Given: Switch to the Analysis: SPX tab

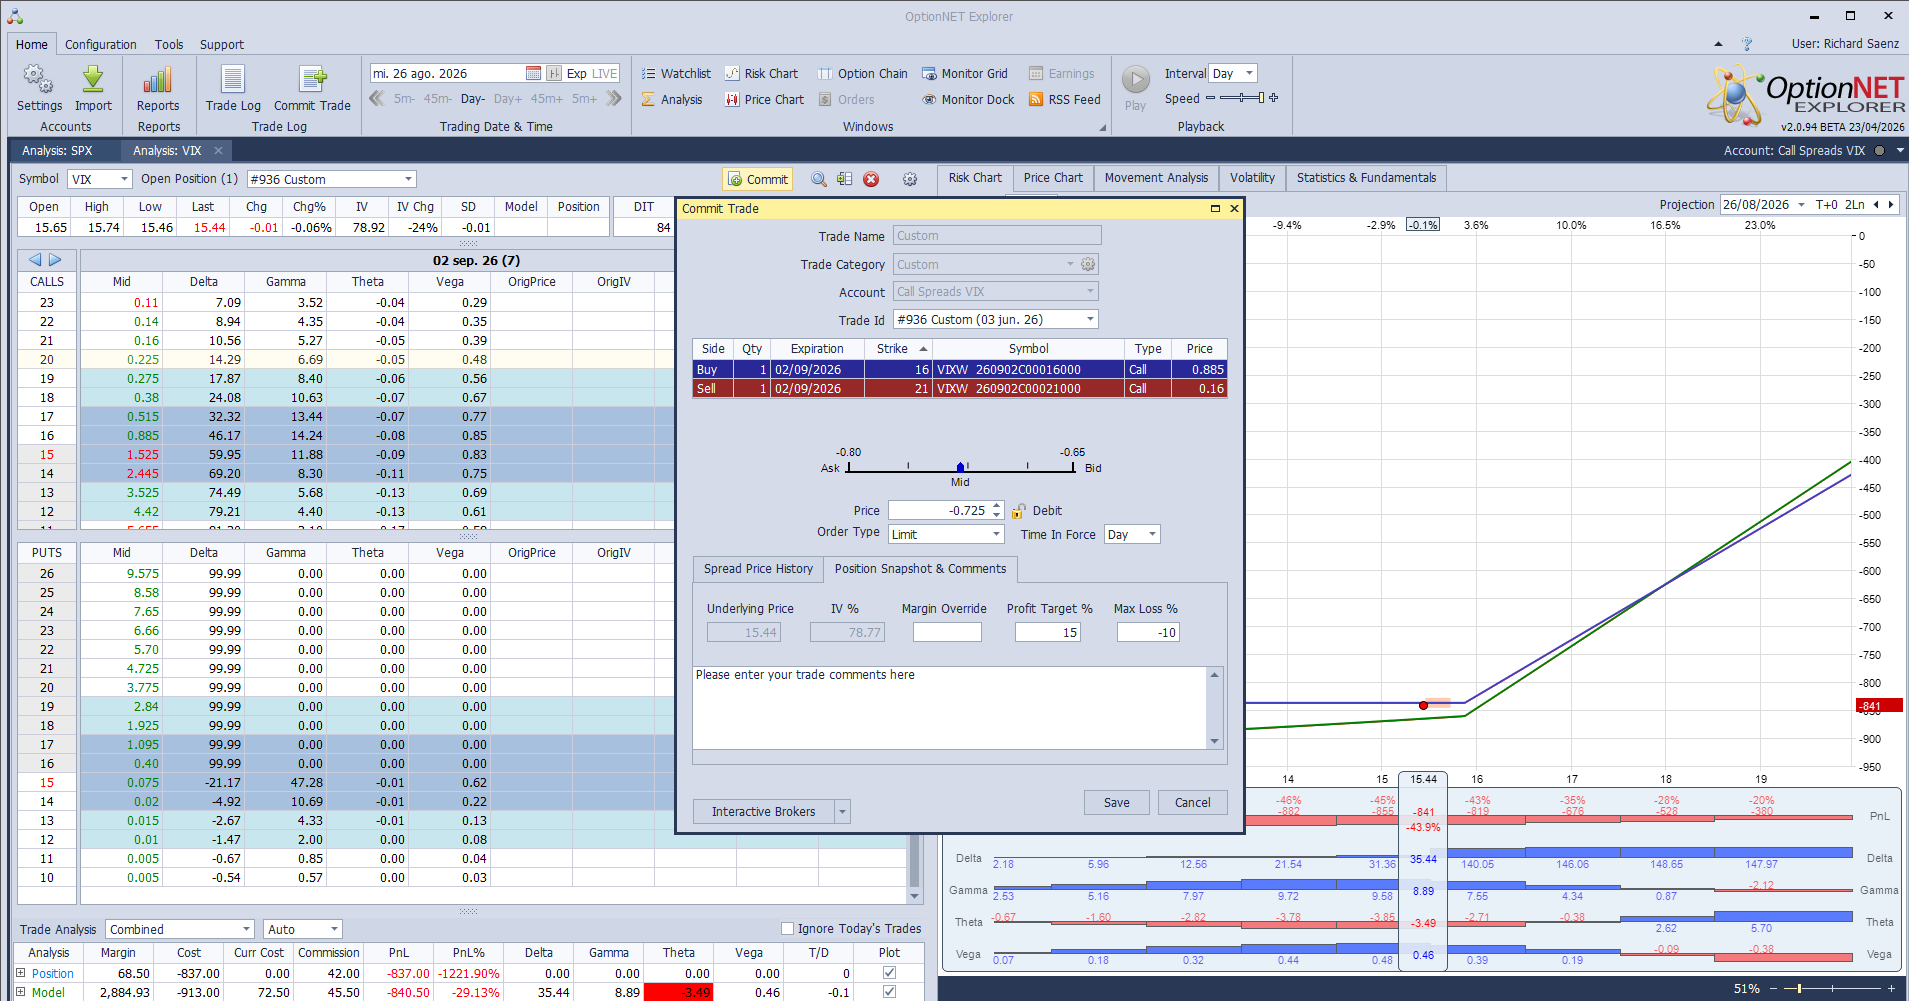Looking at the screenshot, I should pos(57,151).
